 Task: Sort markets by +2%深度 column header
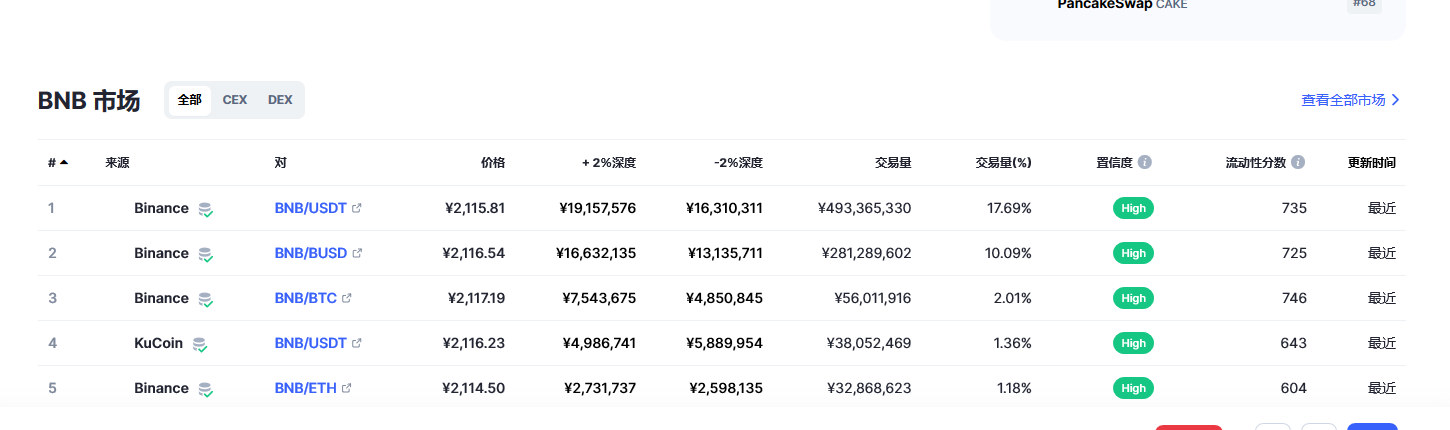point(608,162)
